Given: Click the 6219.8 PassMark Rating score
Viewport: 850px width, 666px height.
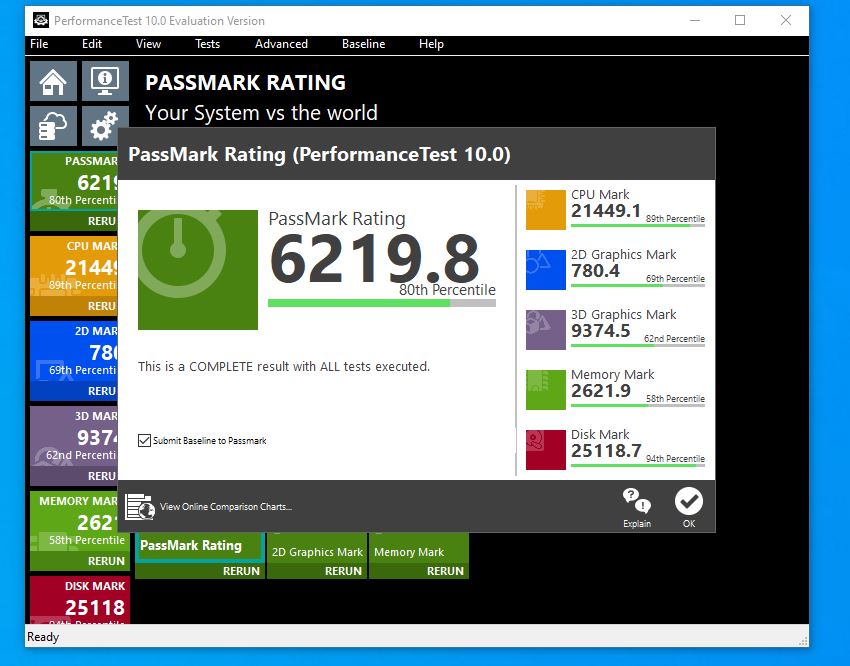Looking at the screenshot, I should click(x=375, y=258).
